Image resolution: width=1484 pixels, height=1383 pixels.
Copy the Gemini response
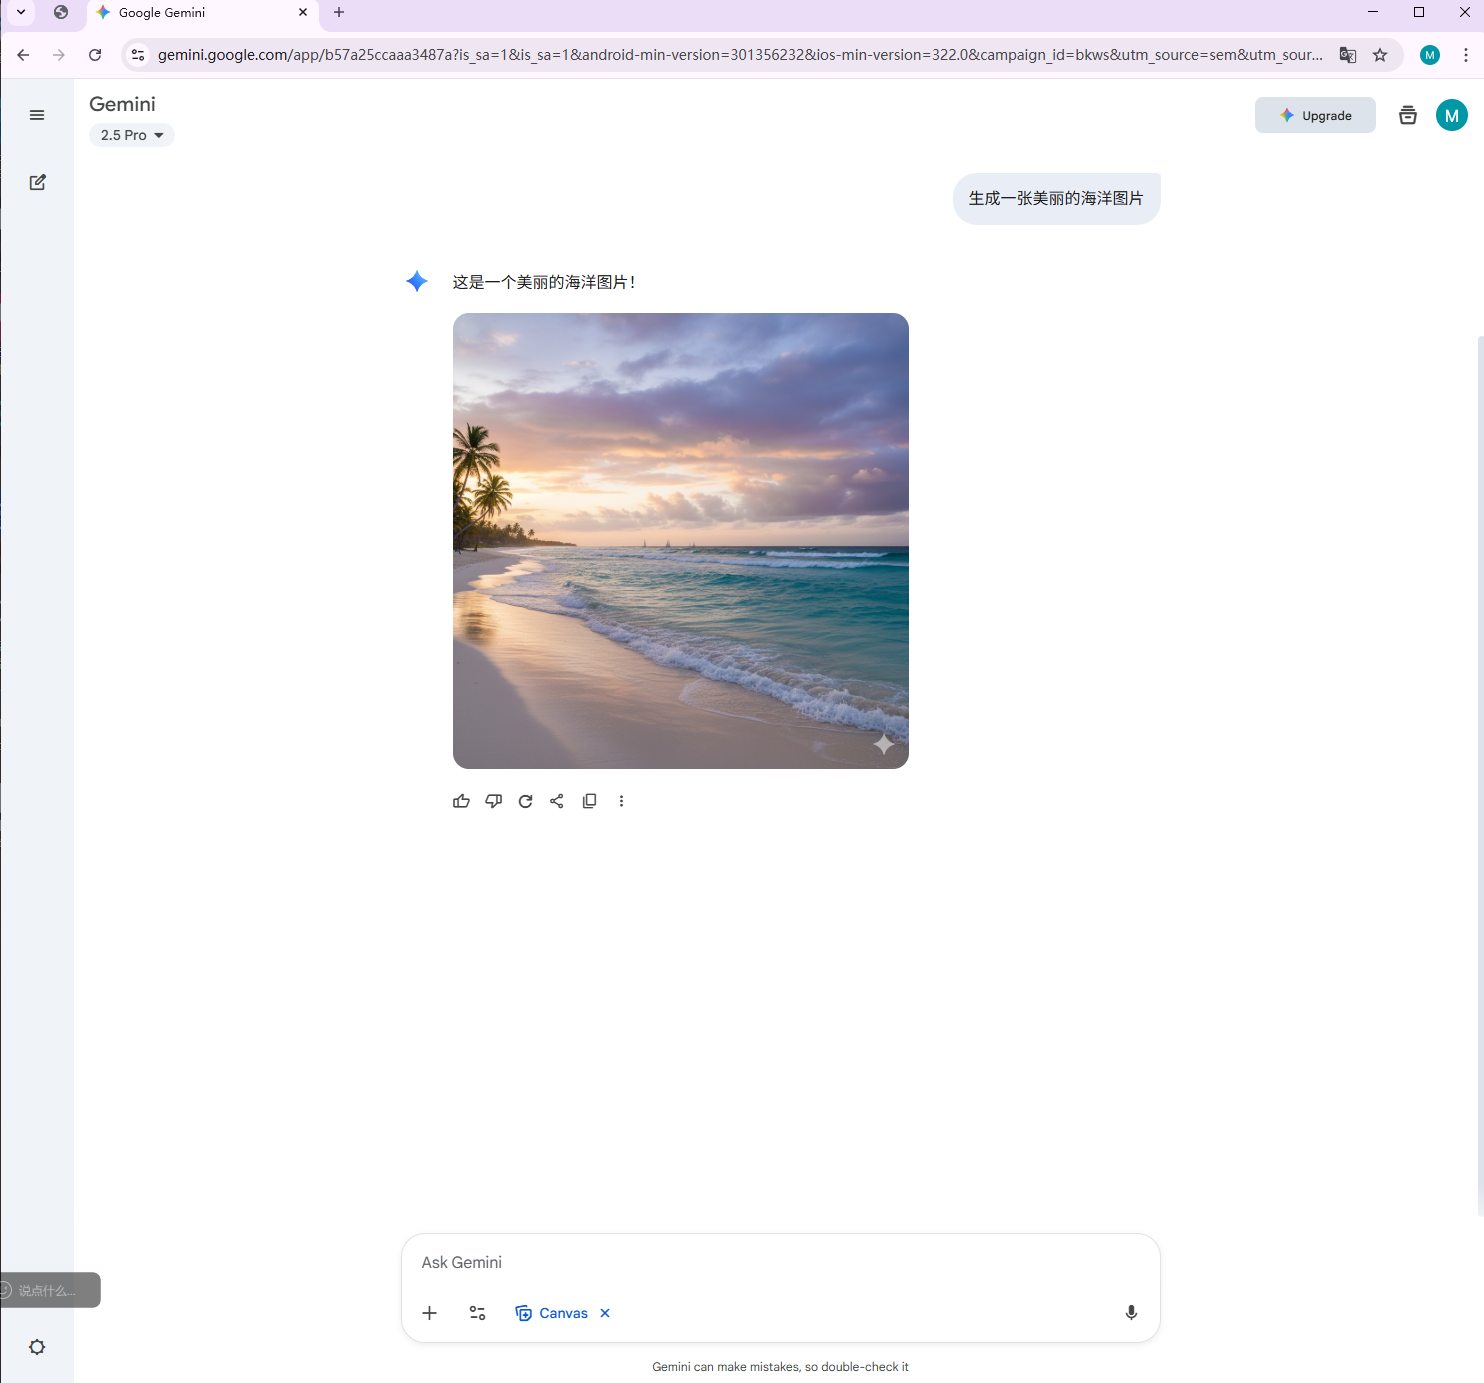[589, 800]
